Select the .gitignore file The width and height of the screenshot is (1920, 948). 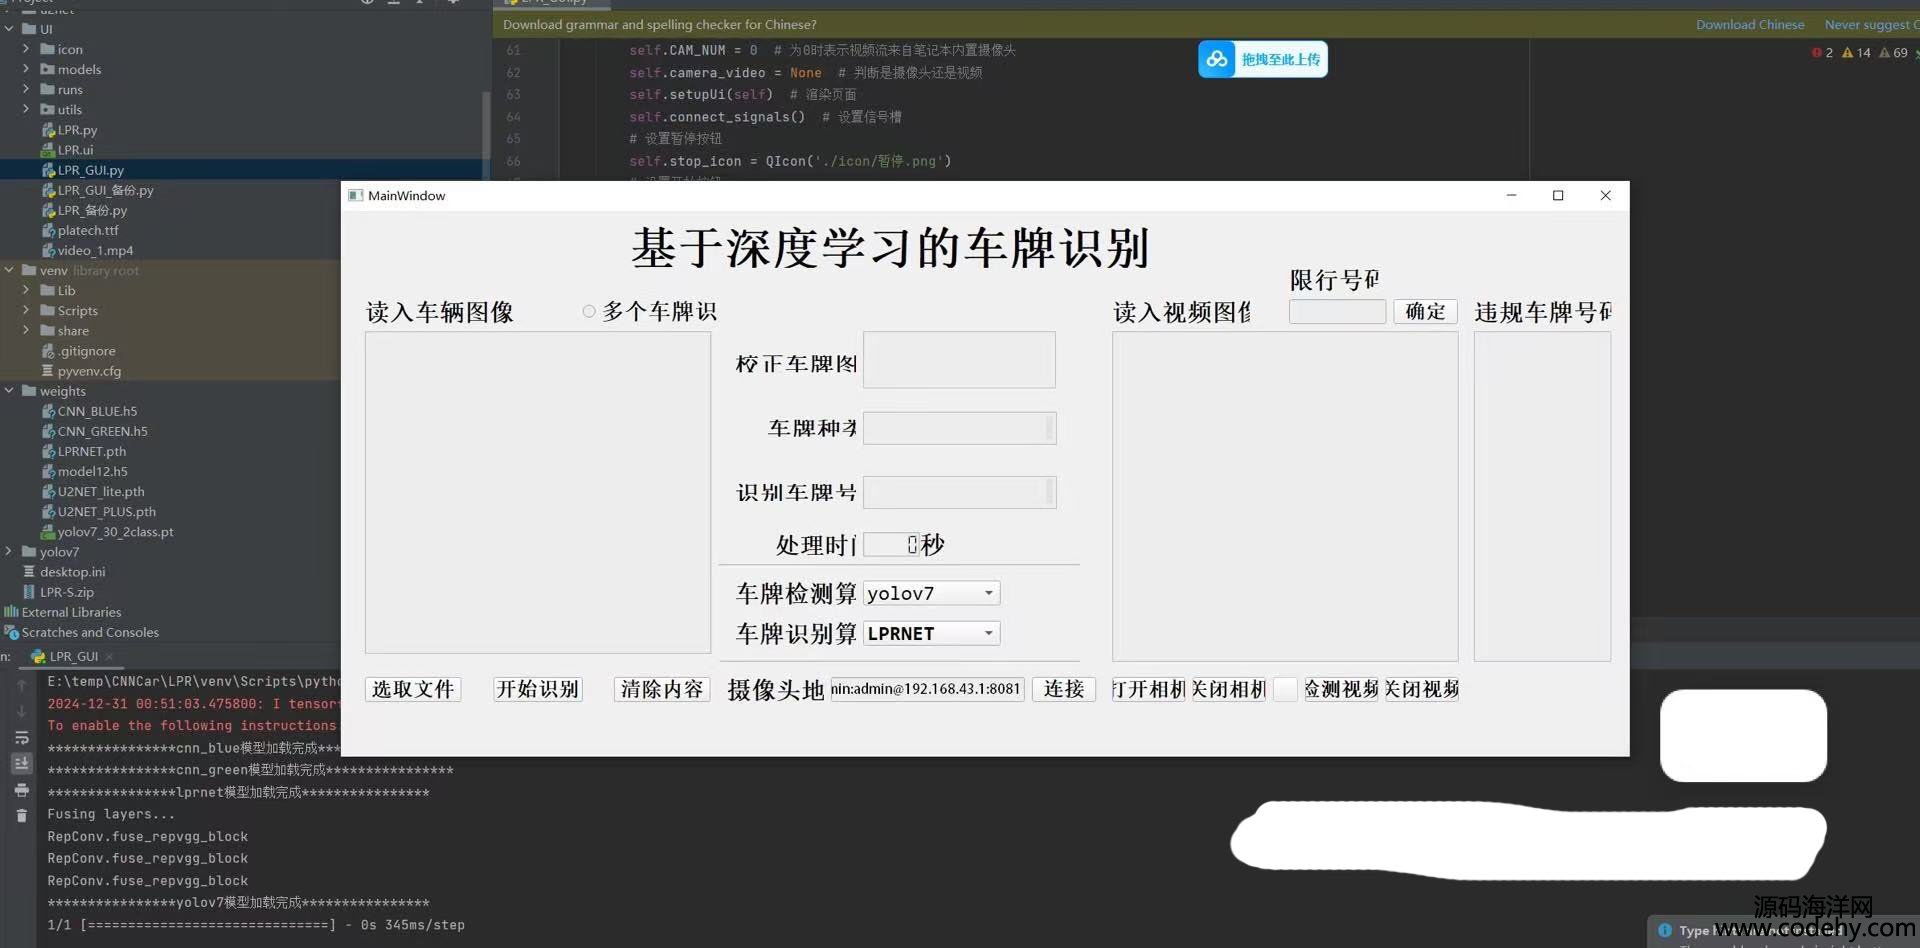click(x=86, y=351)
